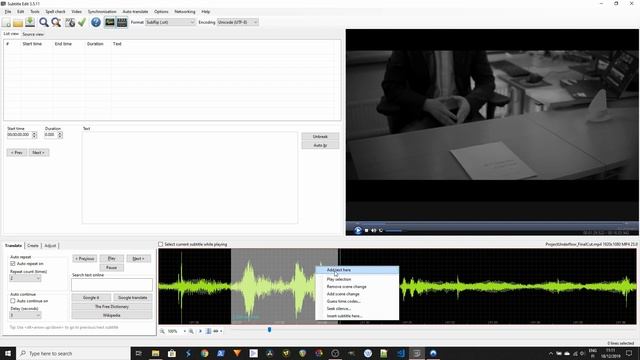Open the Video menu
This screenshot has width=640, height=360.
click(x=76, y=11)
